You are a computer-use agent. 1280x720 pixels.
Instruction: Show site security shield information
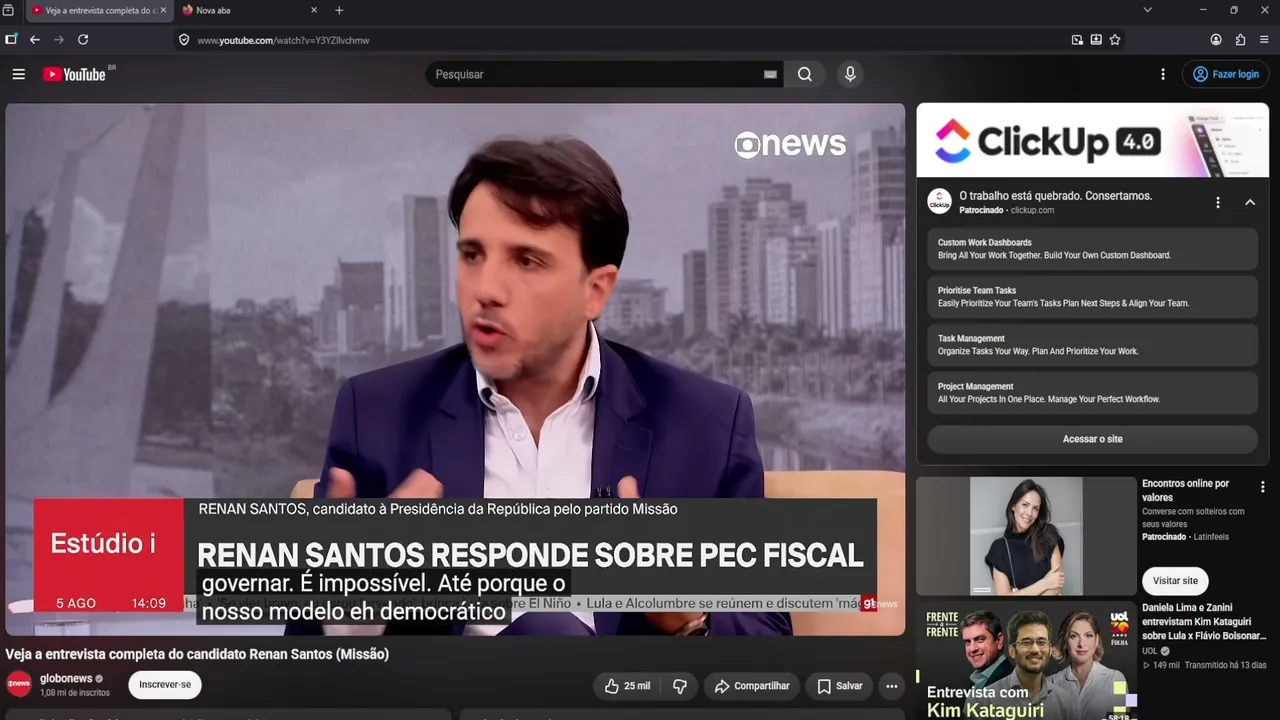pyautogui.click(x=184, y=40)
